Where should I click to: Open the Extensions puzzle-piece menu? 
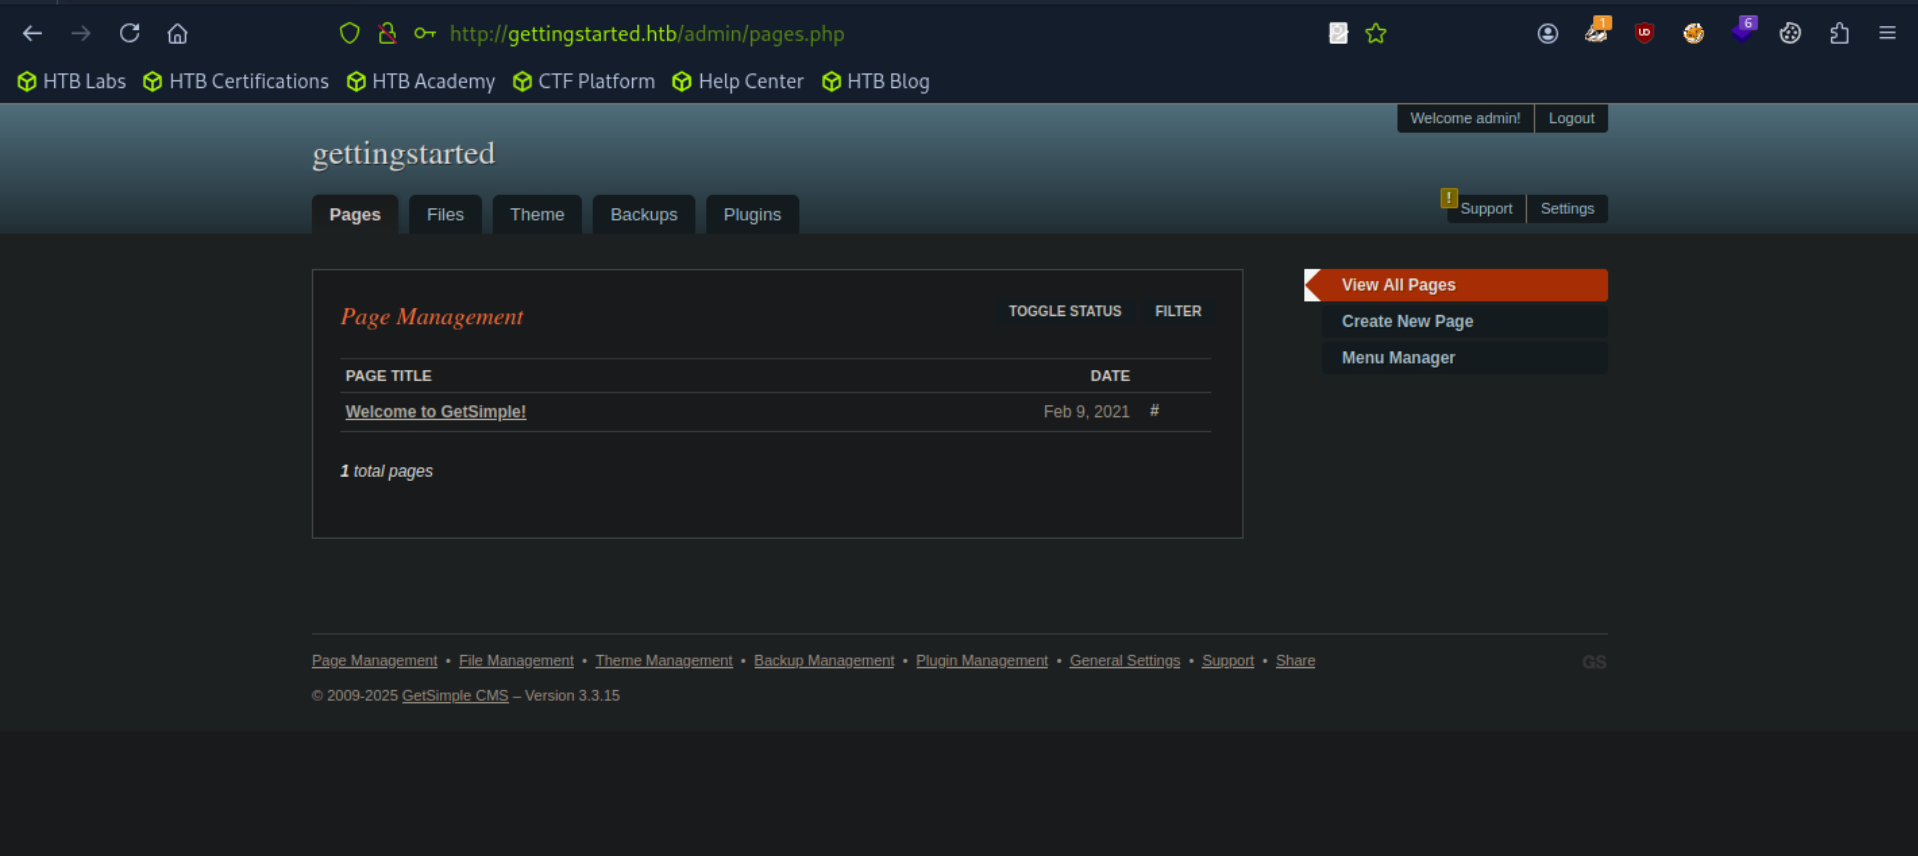pyautogui.click(x=1839, y=33)
